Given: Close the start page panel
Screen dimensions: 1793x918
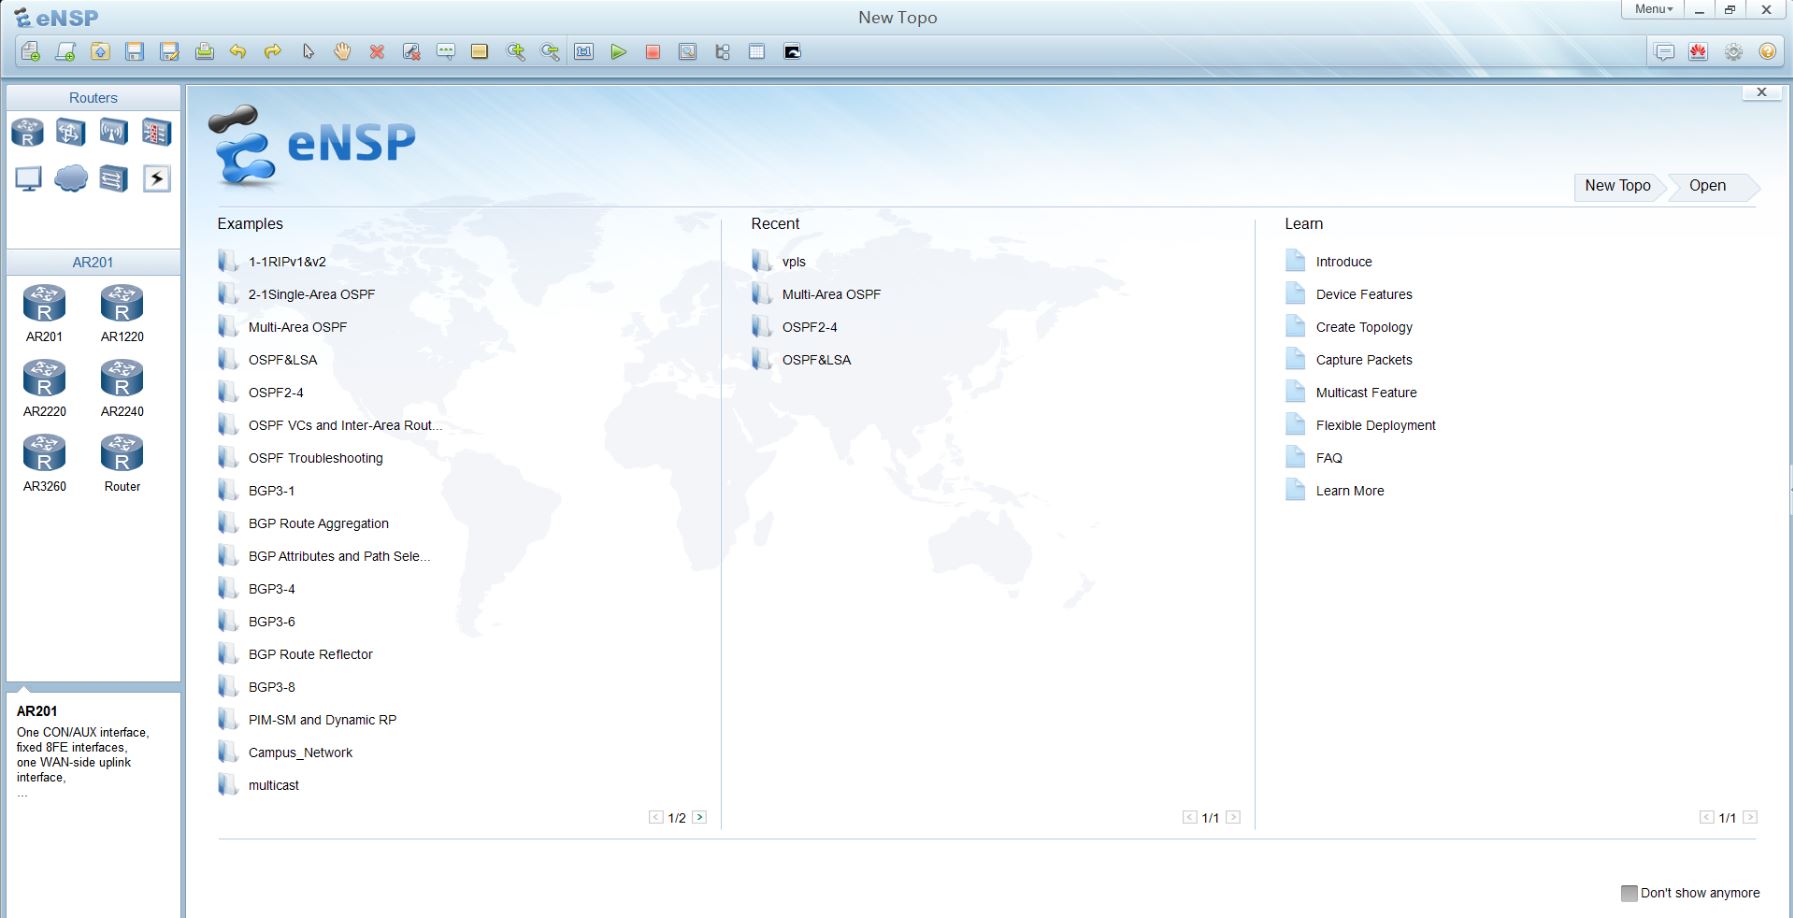Looking at the screenshot, I should point(1762,92).
